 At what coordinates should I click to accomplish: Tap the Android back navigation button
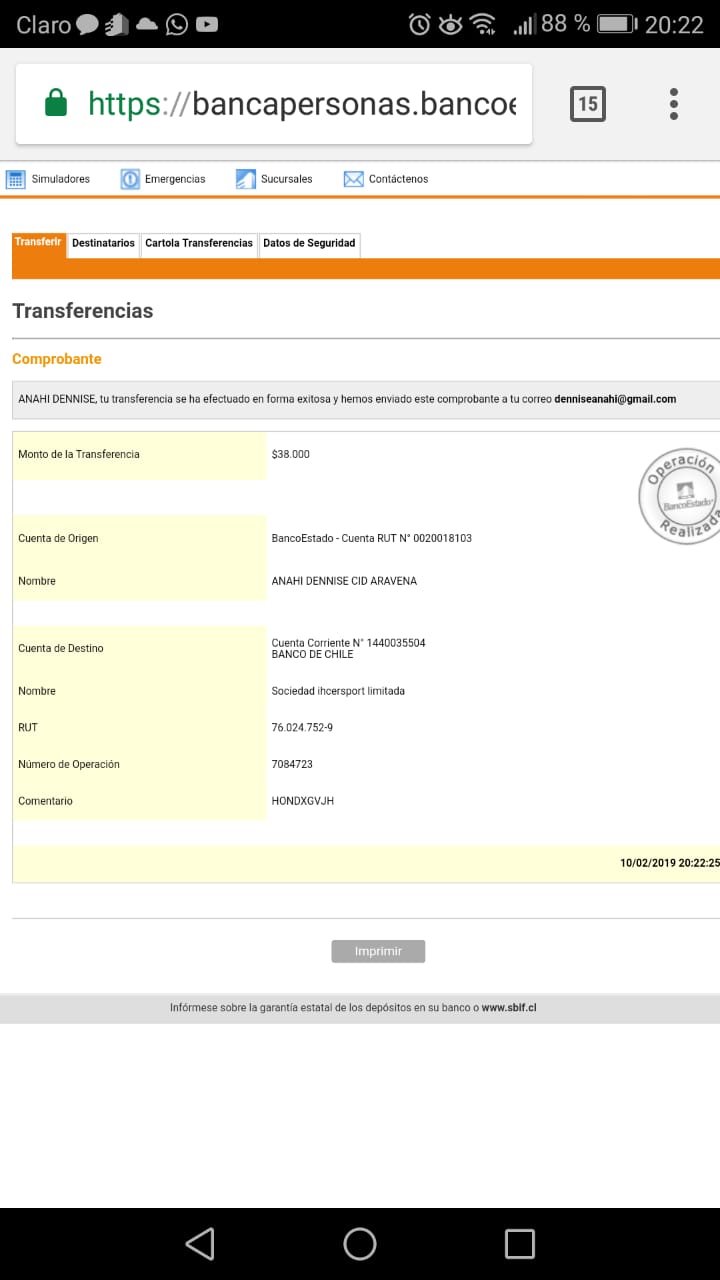point(200,1243)
